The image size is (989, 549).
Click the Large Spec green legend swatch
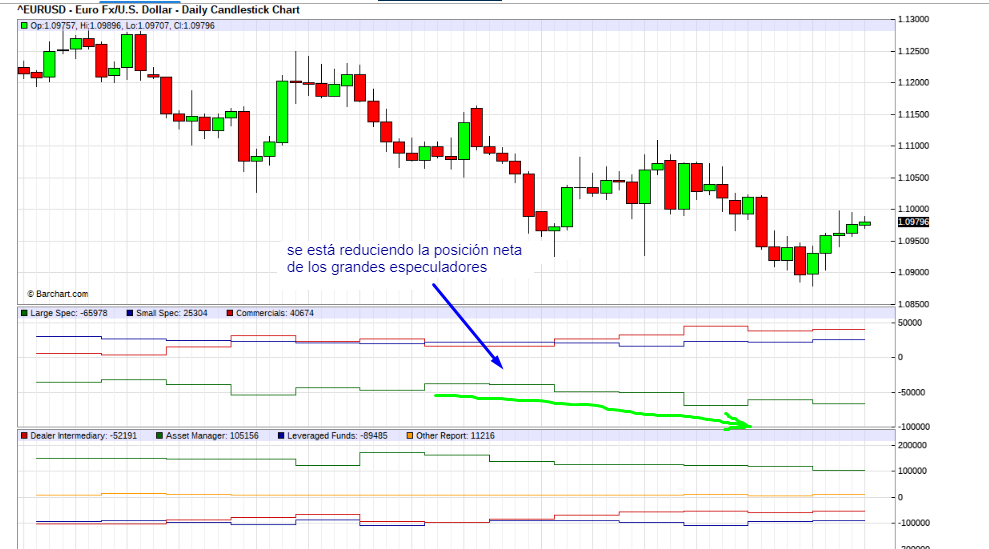pos(24,313)
